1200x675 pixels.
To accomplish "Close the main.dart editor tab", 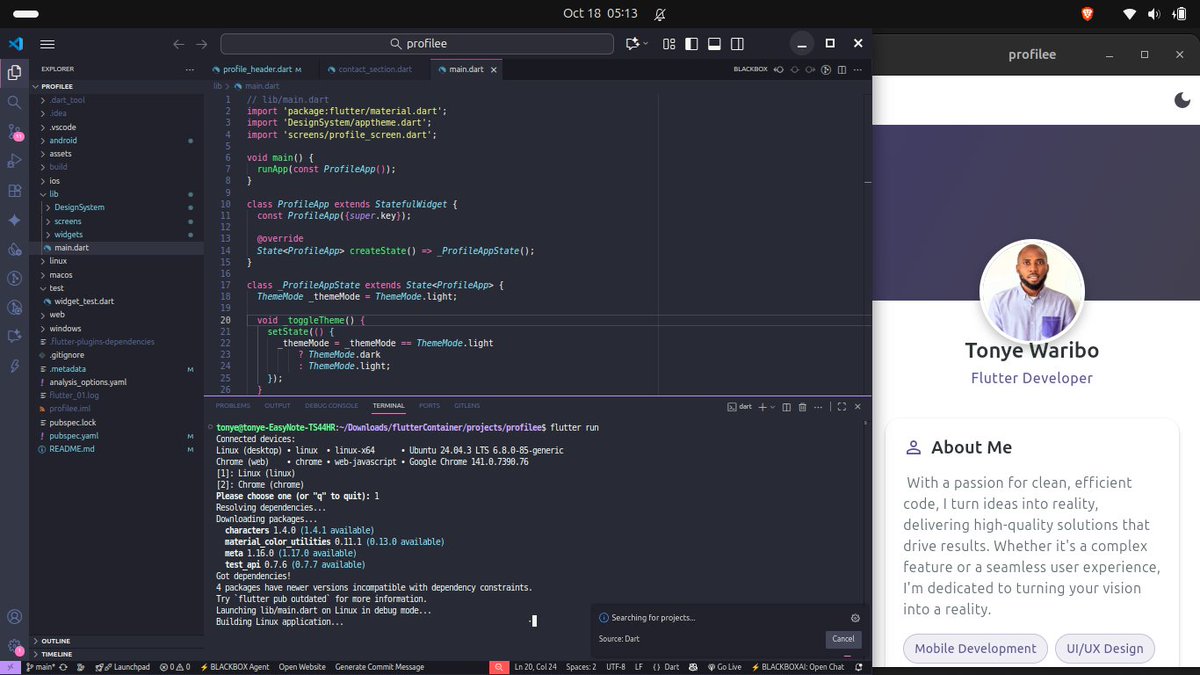I will click(x=496, y=69).
